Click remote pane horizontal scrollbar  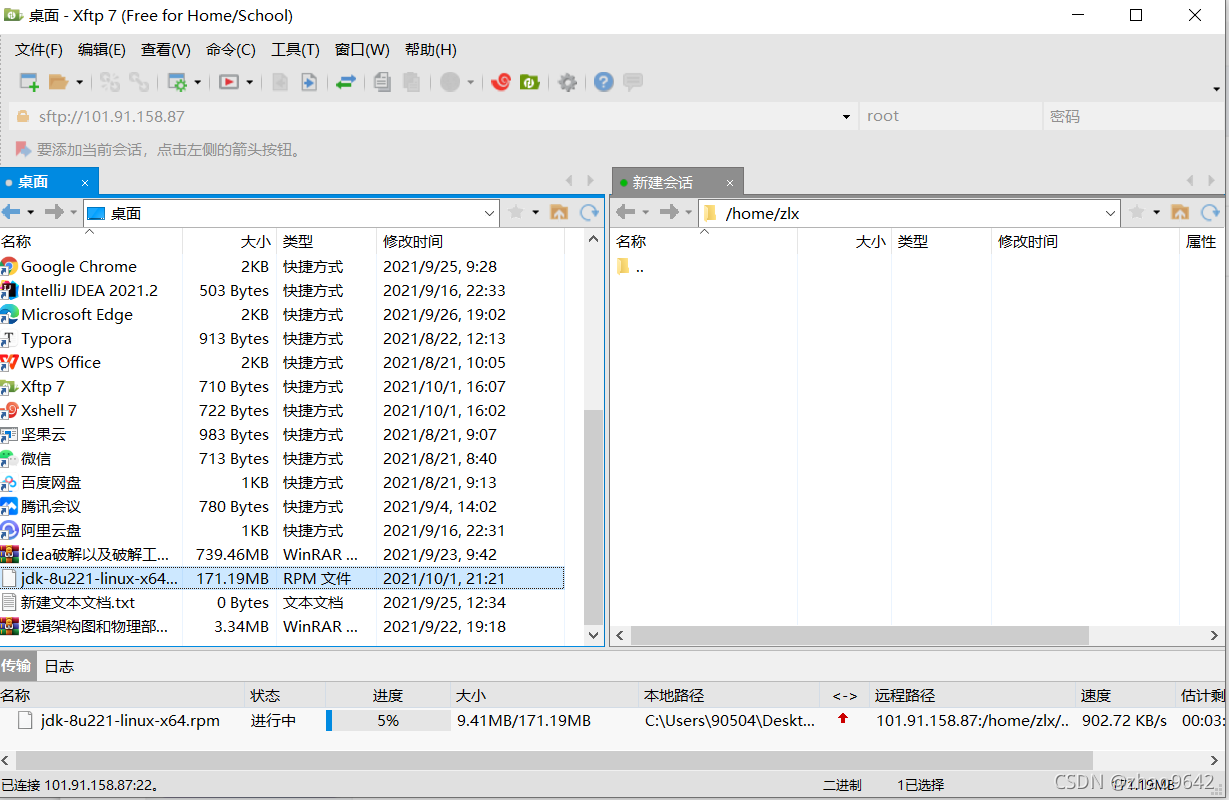[x=859, y=635]
